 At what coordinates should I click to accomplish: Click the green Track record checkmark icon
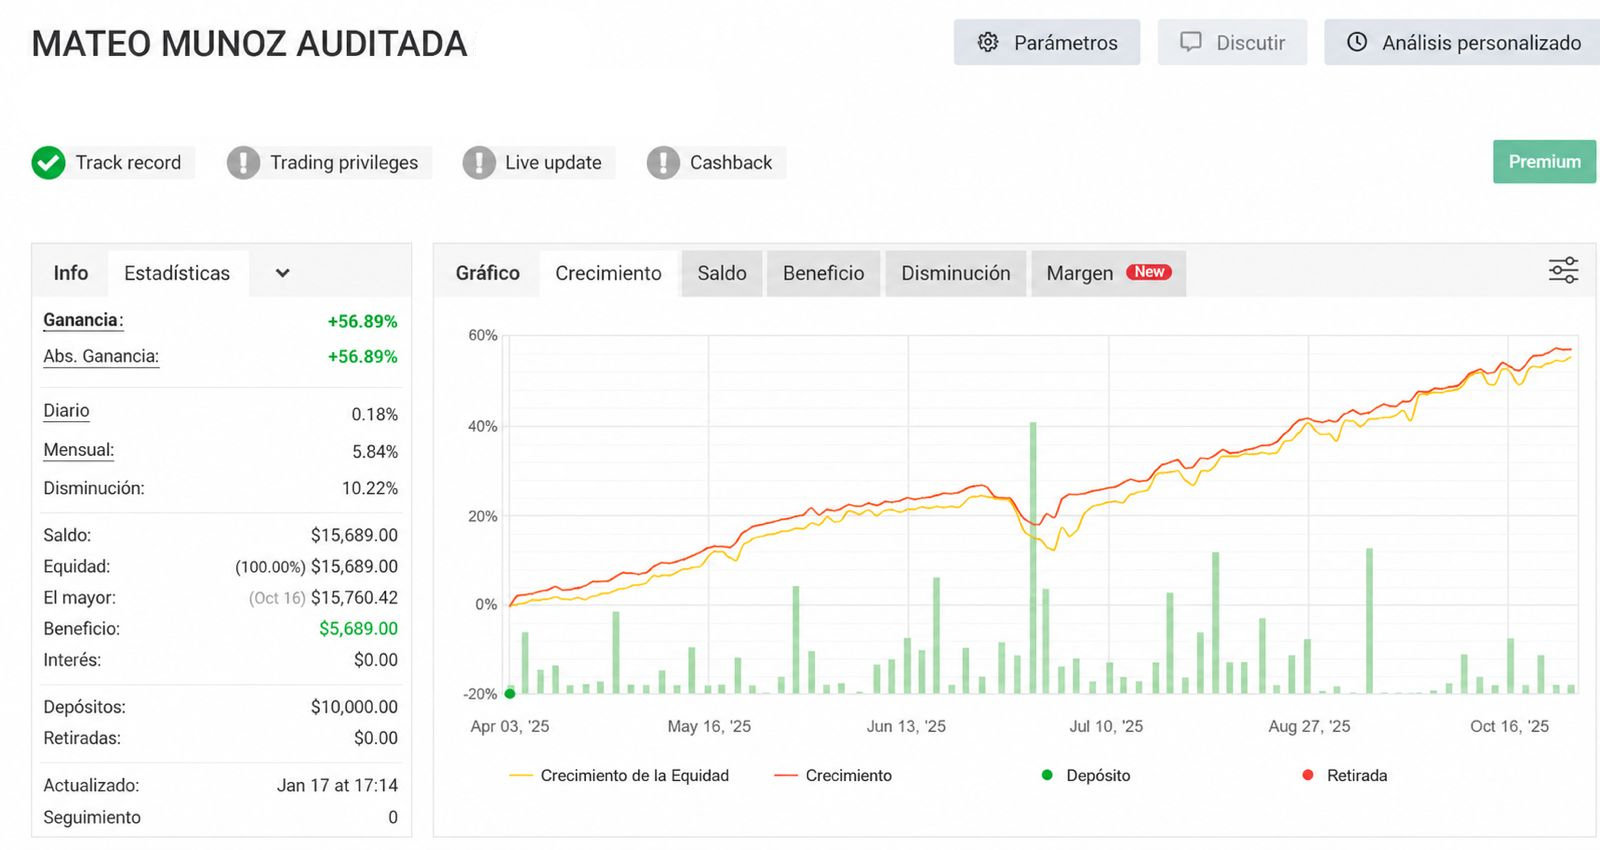coord(48,162)
